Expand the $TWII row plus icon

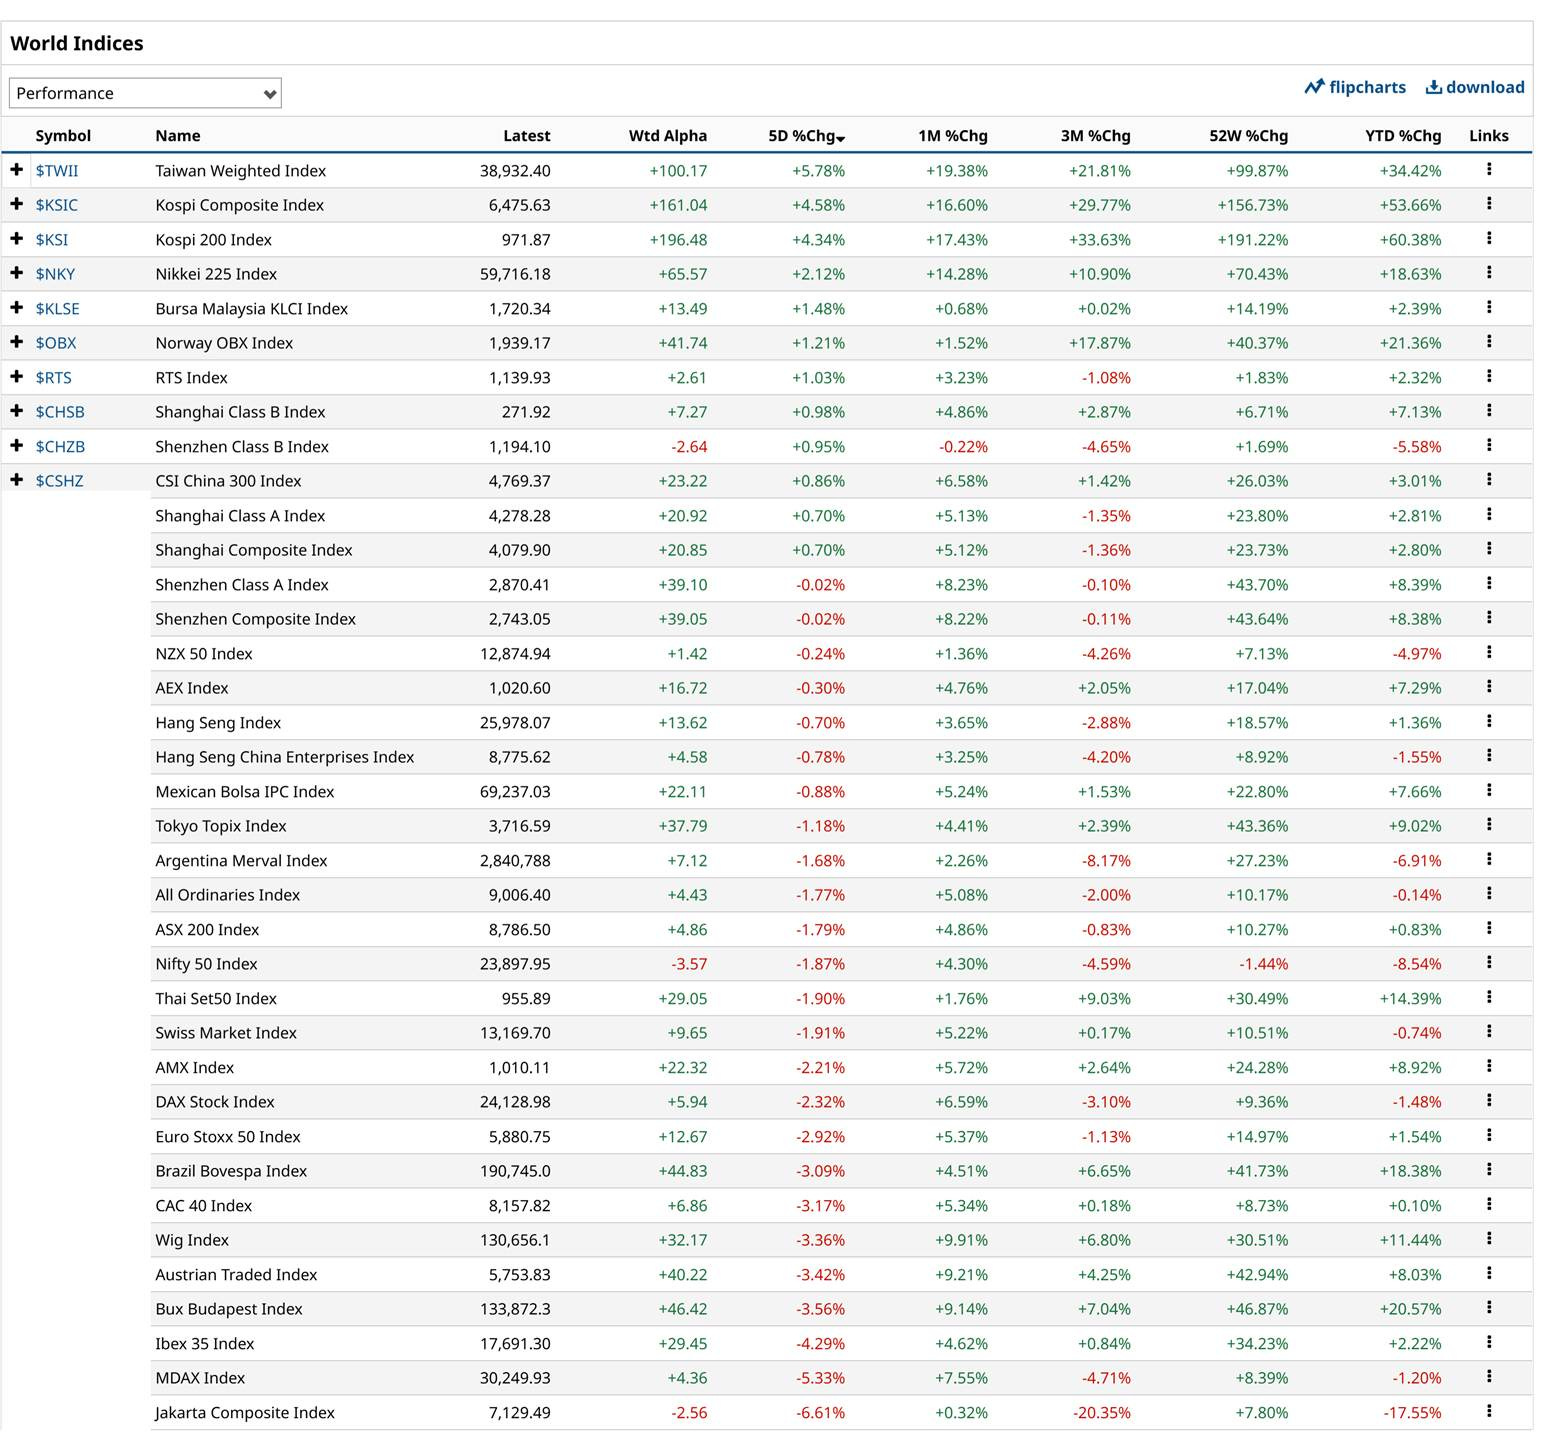(16, 170)
